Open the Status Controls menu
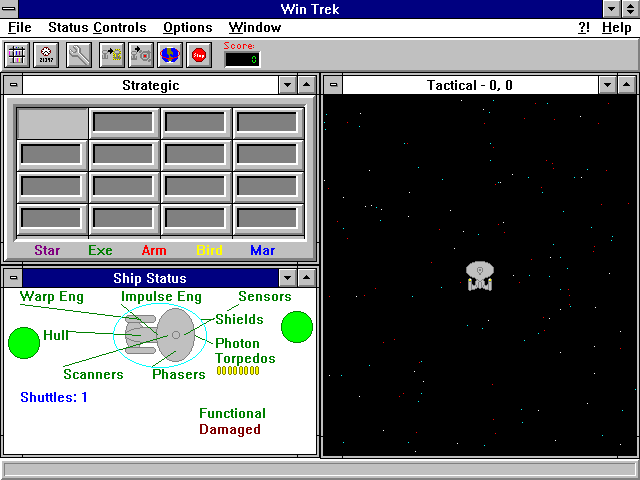The width and height of the screenshot is (640, 480). (x=97, y=28)
